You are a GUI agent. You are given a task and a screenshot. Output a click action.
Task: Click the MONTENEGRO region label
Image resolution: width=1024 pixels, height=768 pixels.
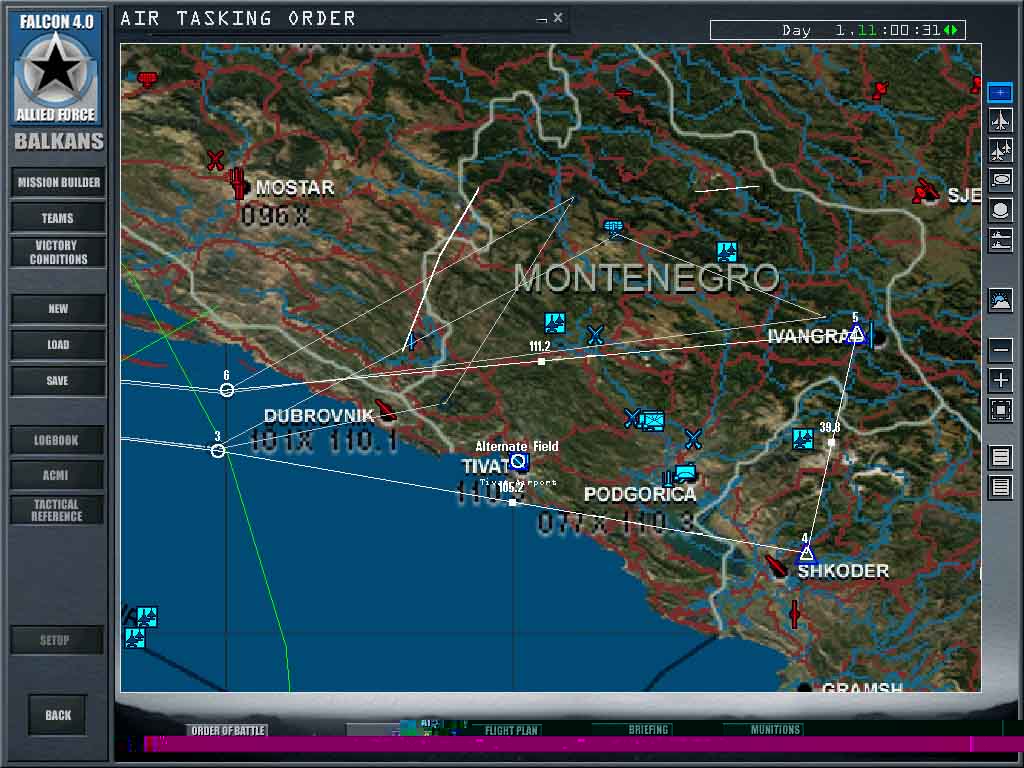647,278
